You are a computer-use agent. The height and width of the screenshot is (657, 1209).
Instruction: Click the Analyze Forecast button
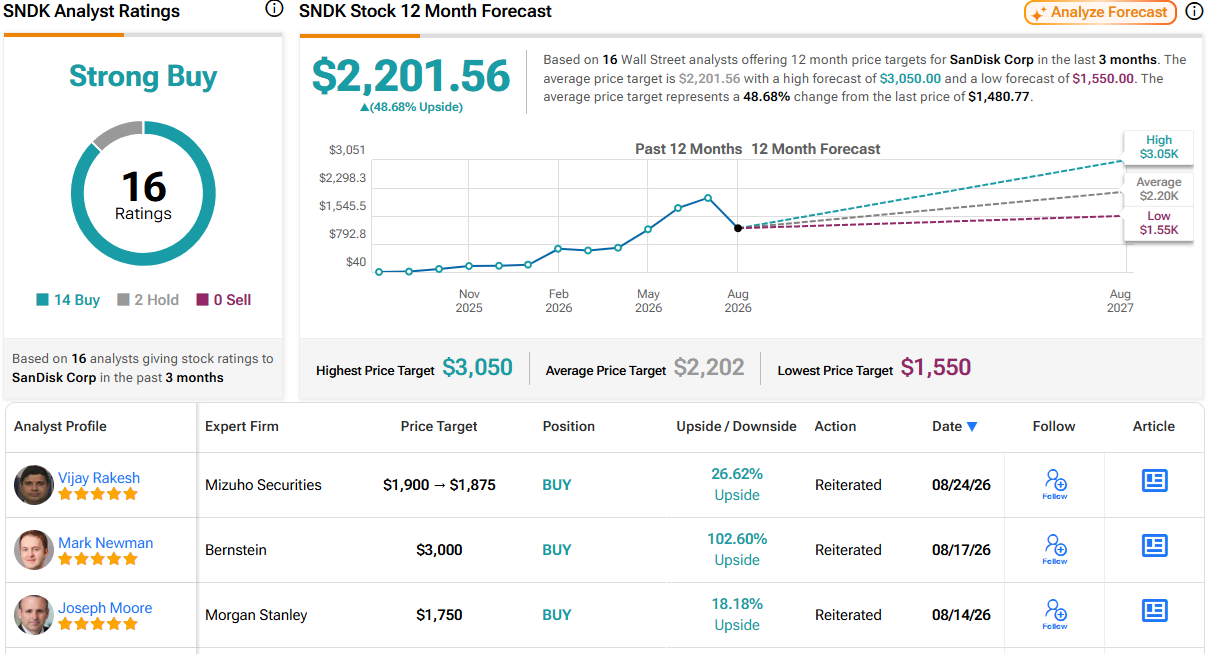(1100, 12)
